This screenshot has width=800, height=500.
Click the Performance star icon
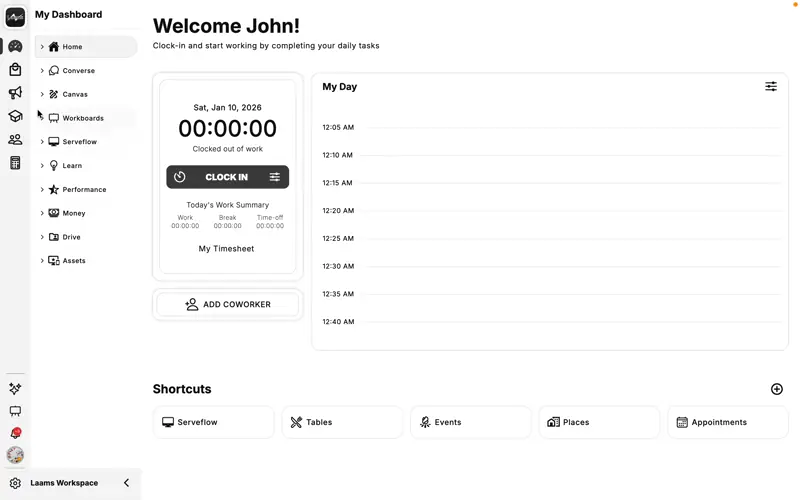[x=54, y=189]
